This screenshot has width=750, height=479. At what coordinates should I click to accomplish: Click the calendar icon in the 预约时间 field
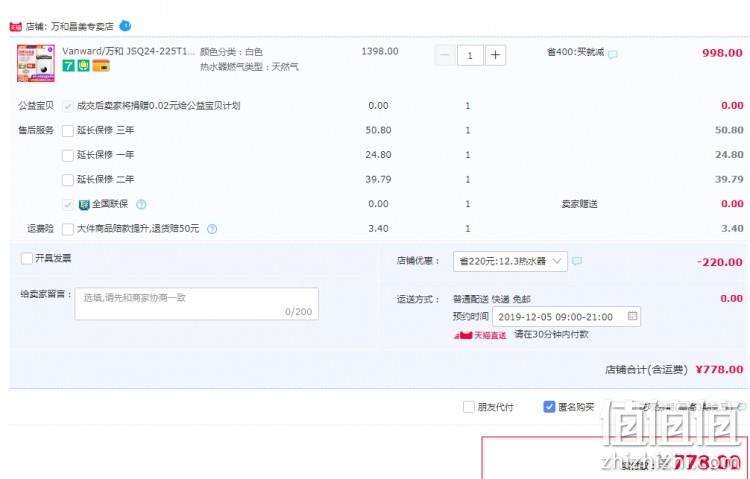tap(632, 316)
